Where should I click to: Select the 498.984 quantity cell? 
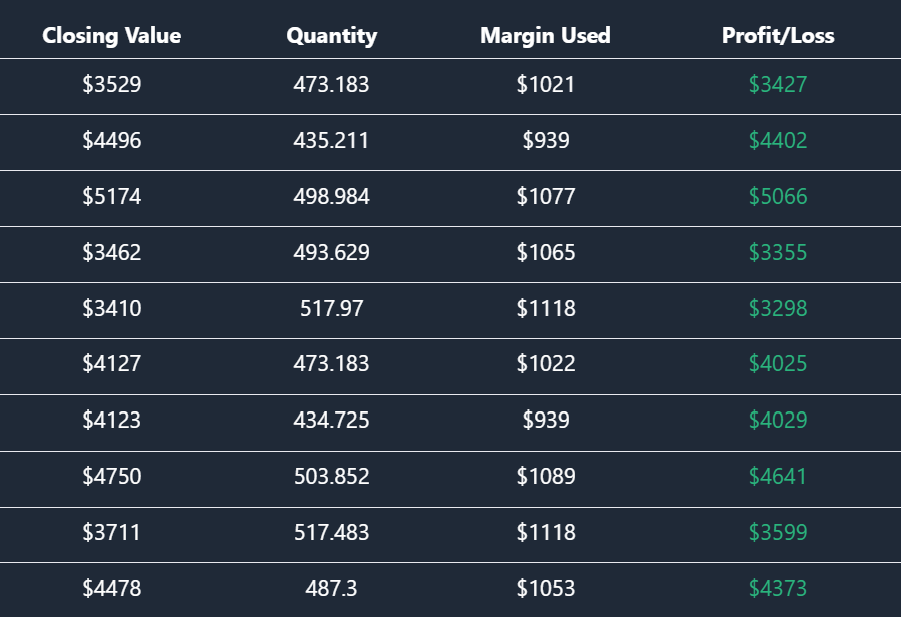pos(331,197)
